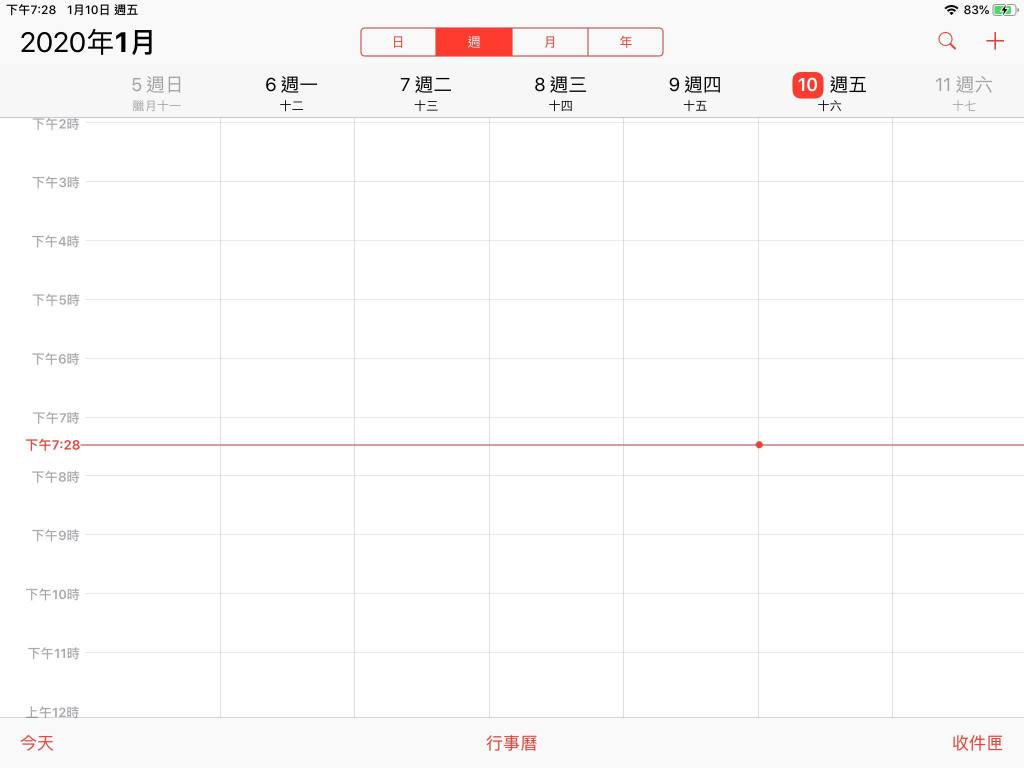Switch to 年 (year) view tab
The width and height of the screenshot is (1024, 768).
point(625,42)
